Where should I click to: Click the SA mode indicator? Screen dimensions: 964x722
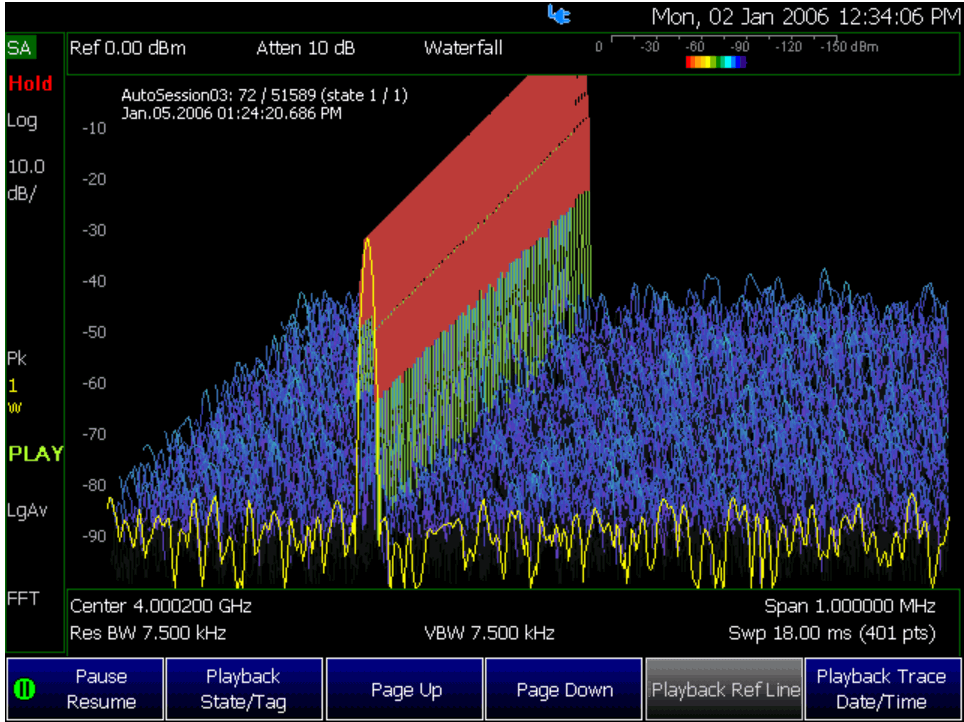(21, 49)
